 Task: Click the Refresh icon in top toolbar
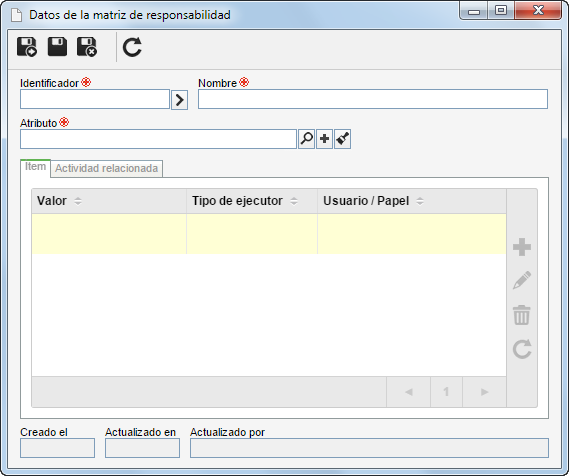pos(132,47)
